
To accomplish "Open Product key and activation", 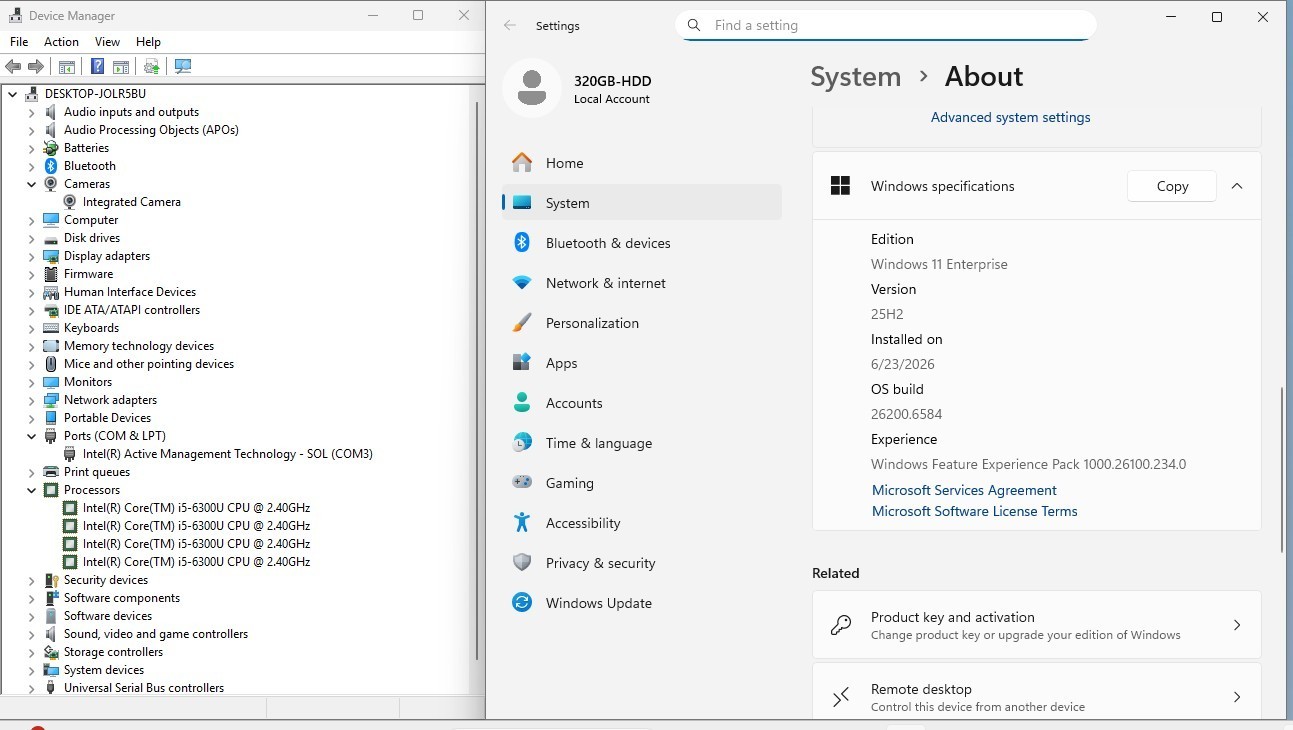I will tap(1036, 625).
